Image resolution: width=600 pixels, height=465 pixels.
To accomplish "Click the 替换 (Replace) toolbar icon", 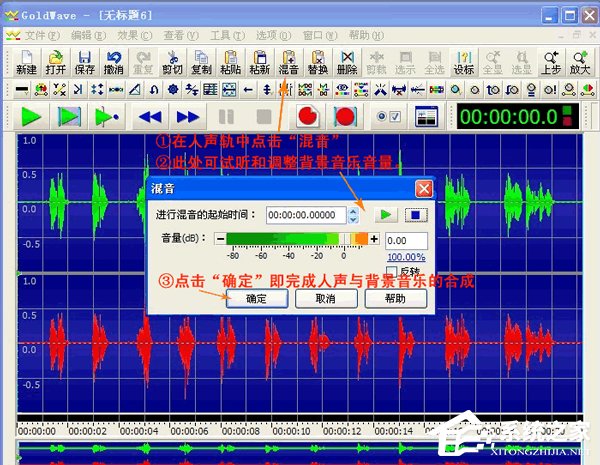I will click(318, 63).
